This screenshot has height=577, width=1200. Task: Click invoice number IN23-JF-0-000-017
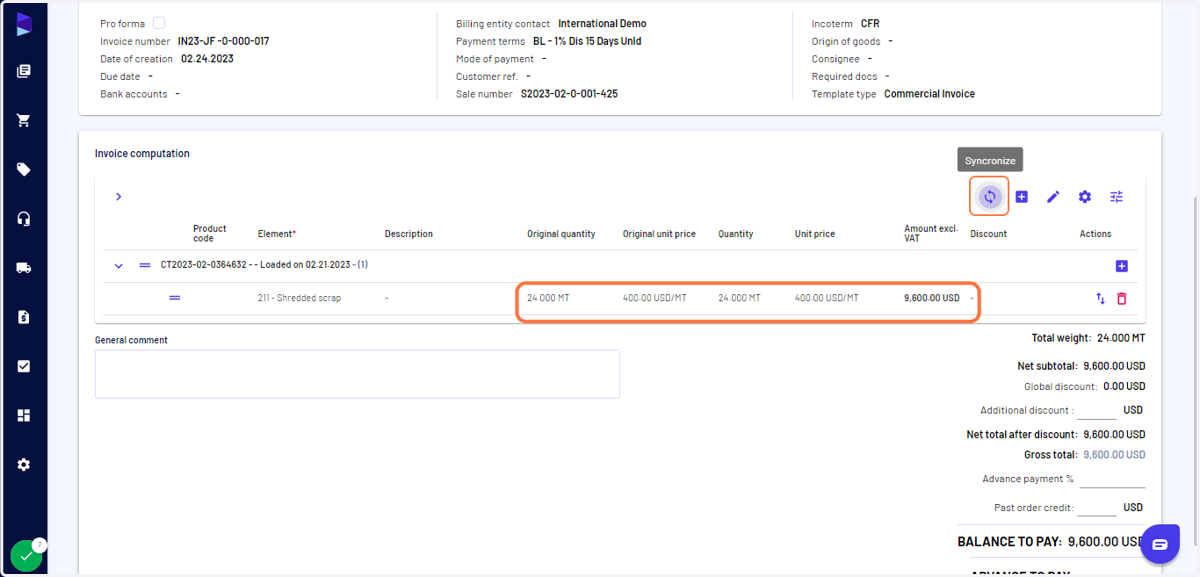pos(223,41)
